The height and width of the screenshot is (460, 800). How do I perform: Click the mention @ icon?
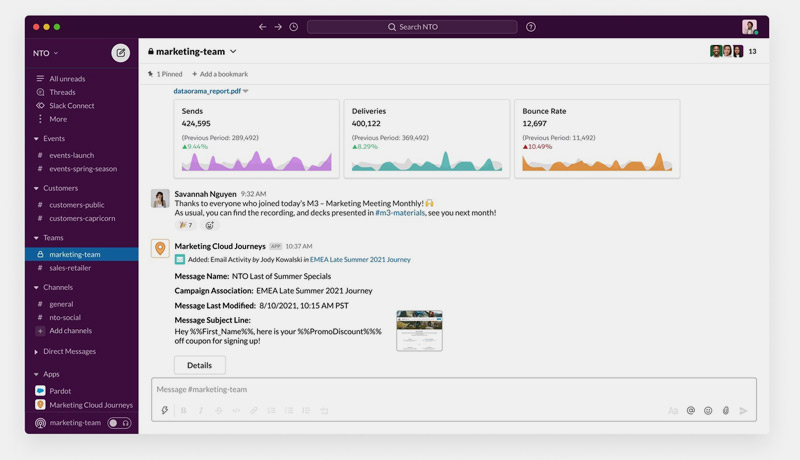[690, 411]
